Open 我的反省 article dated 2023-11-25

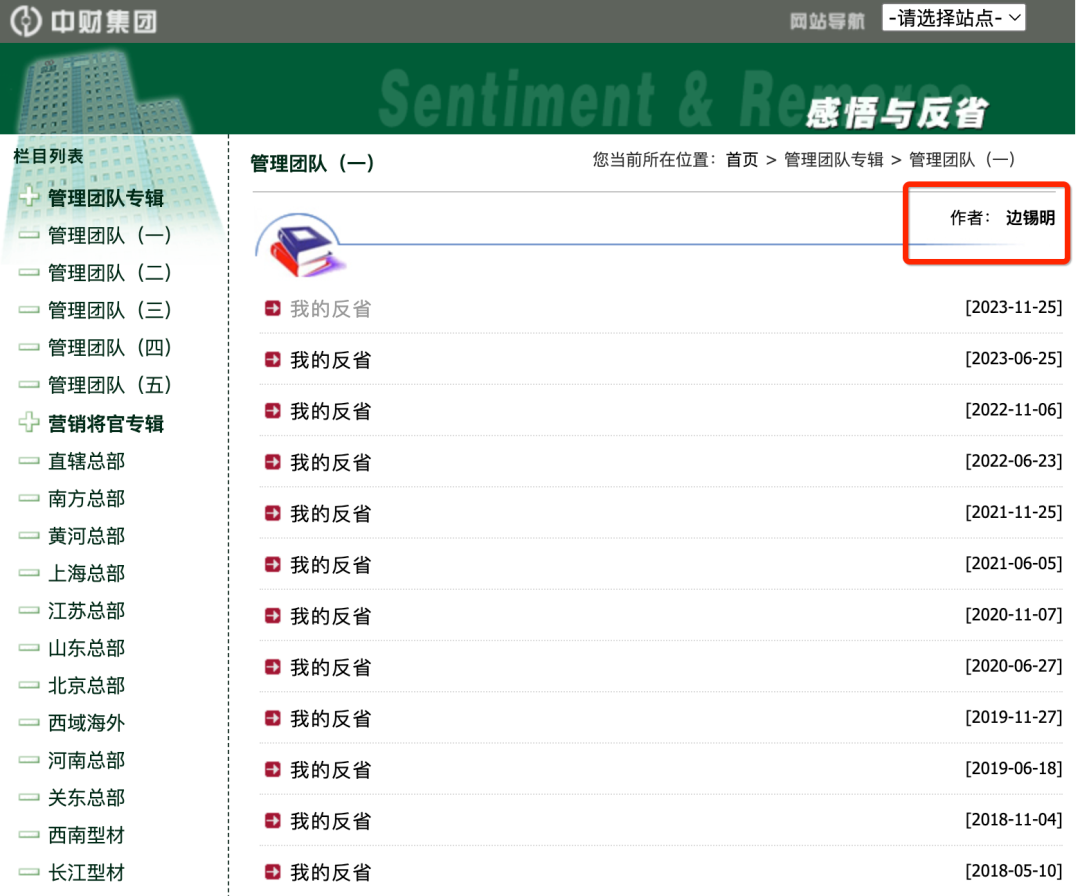point(330,309)
